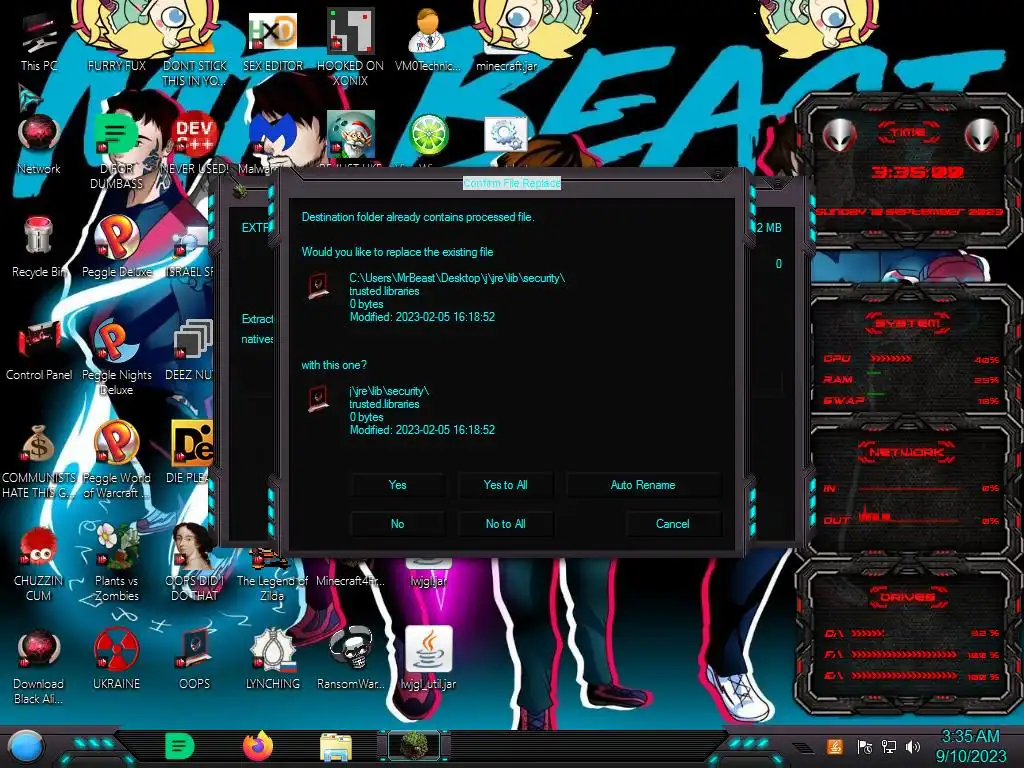Open Recycle Bin

coord(39,247)
